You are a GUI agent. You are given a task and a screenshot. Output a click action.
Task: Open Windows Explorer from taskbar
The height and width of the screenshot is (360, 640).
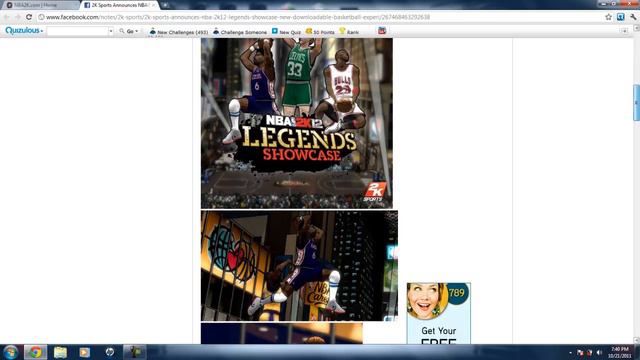coord(60,352)
